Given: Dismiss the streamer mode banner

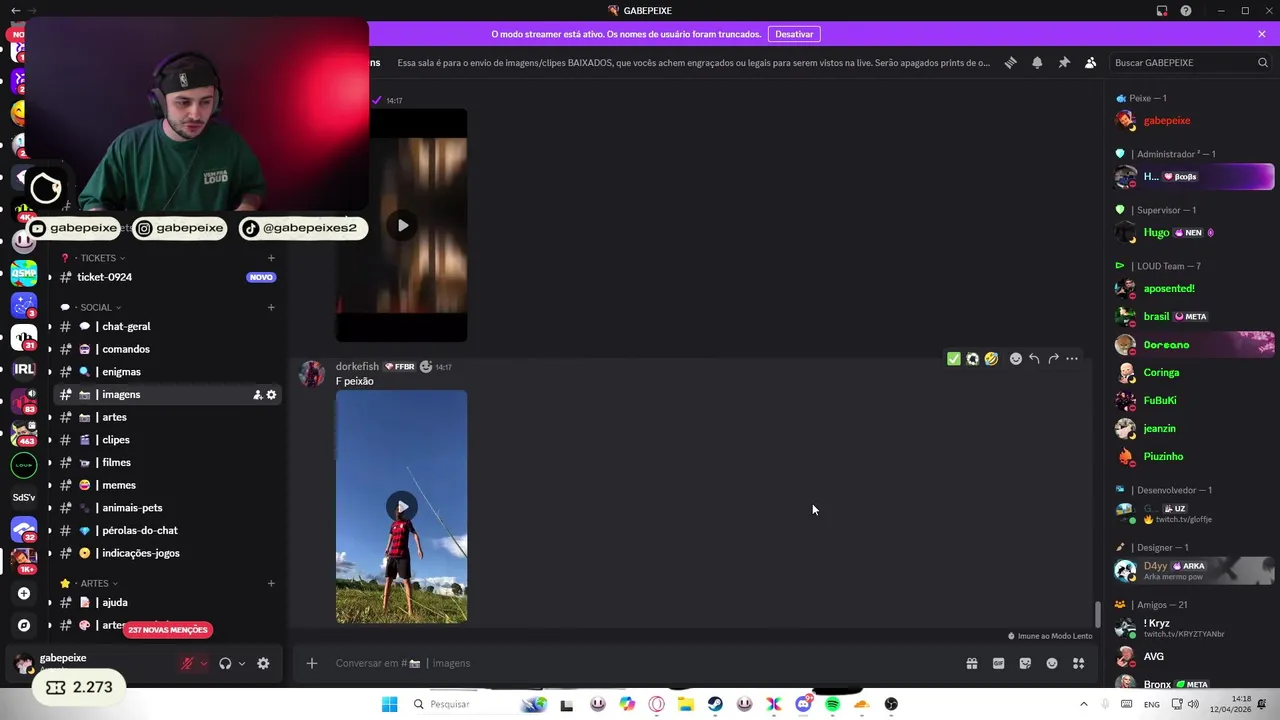Looking at the screenshot, I should (1262, 34).
